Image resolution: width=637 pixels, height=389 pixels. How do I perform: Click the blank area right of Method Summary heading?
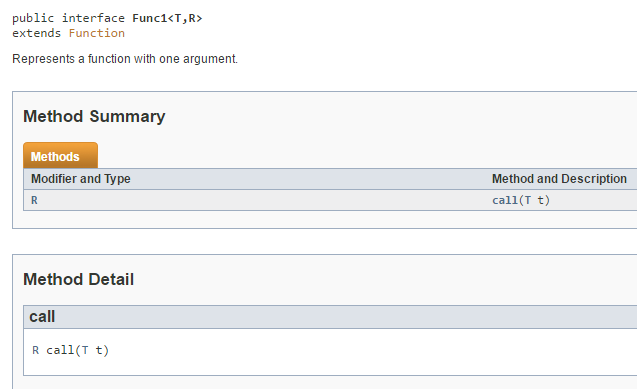pyautogui.click(x=398, y=117)
